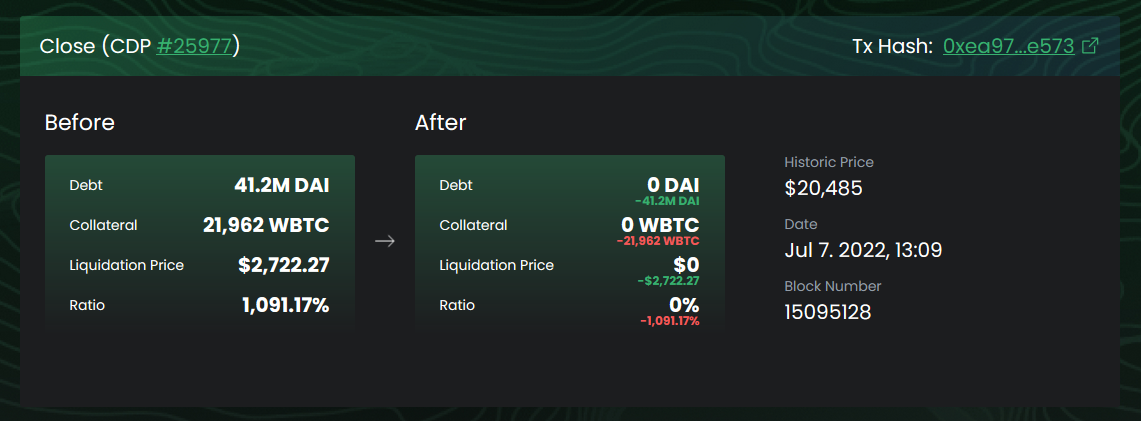This screenshot has width=1141, height=421.
Task: Click the After section heading
Action: point(440,123)
